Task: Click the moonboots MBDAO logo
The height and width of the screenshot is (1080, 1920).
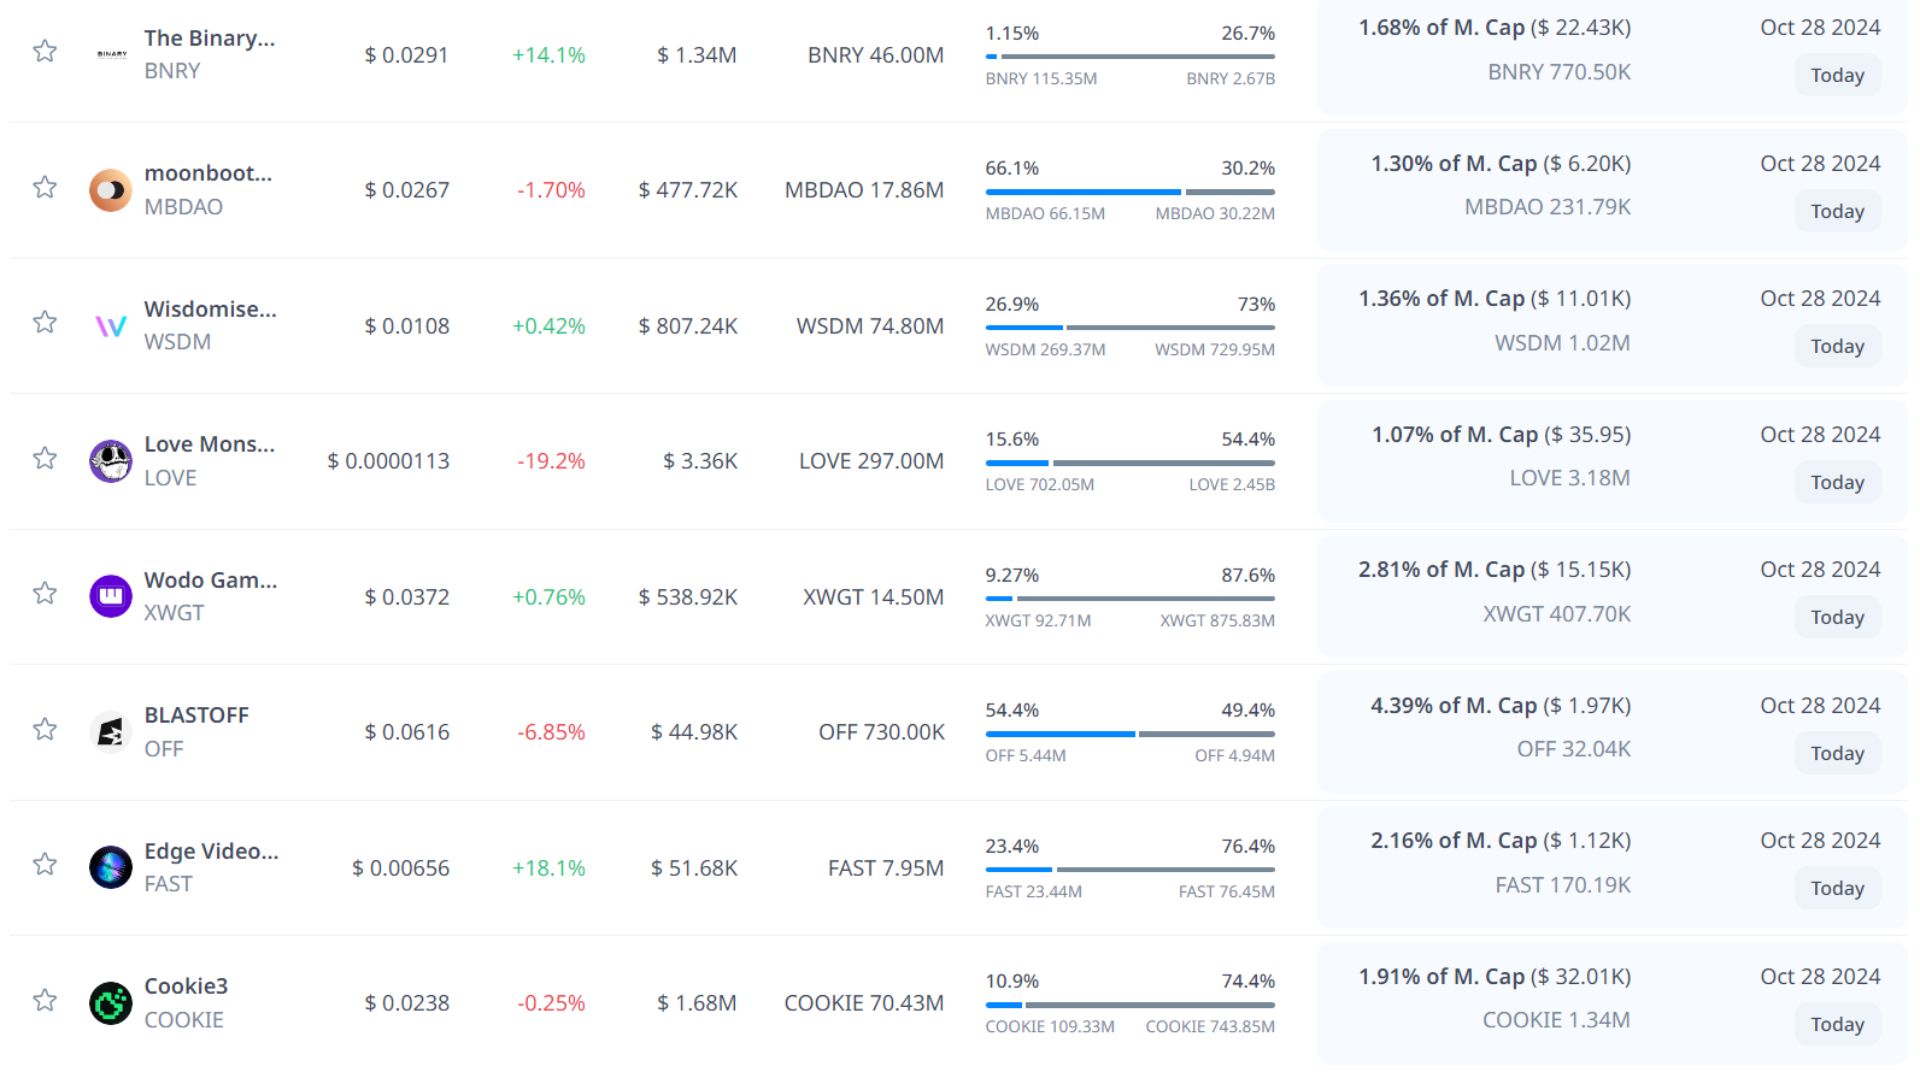Action: tap(110, 190)
